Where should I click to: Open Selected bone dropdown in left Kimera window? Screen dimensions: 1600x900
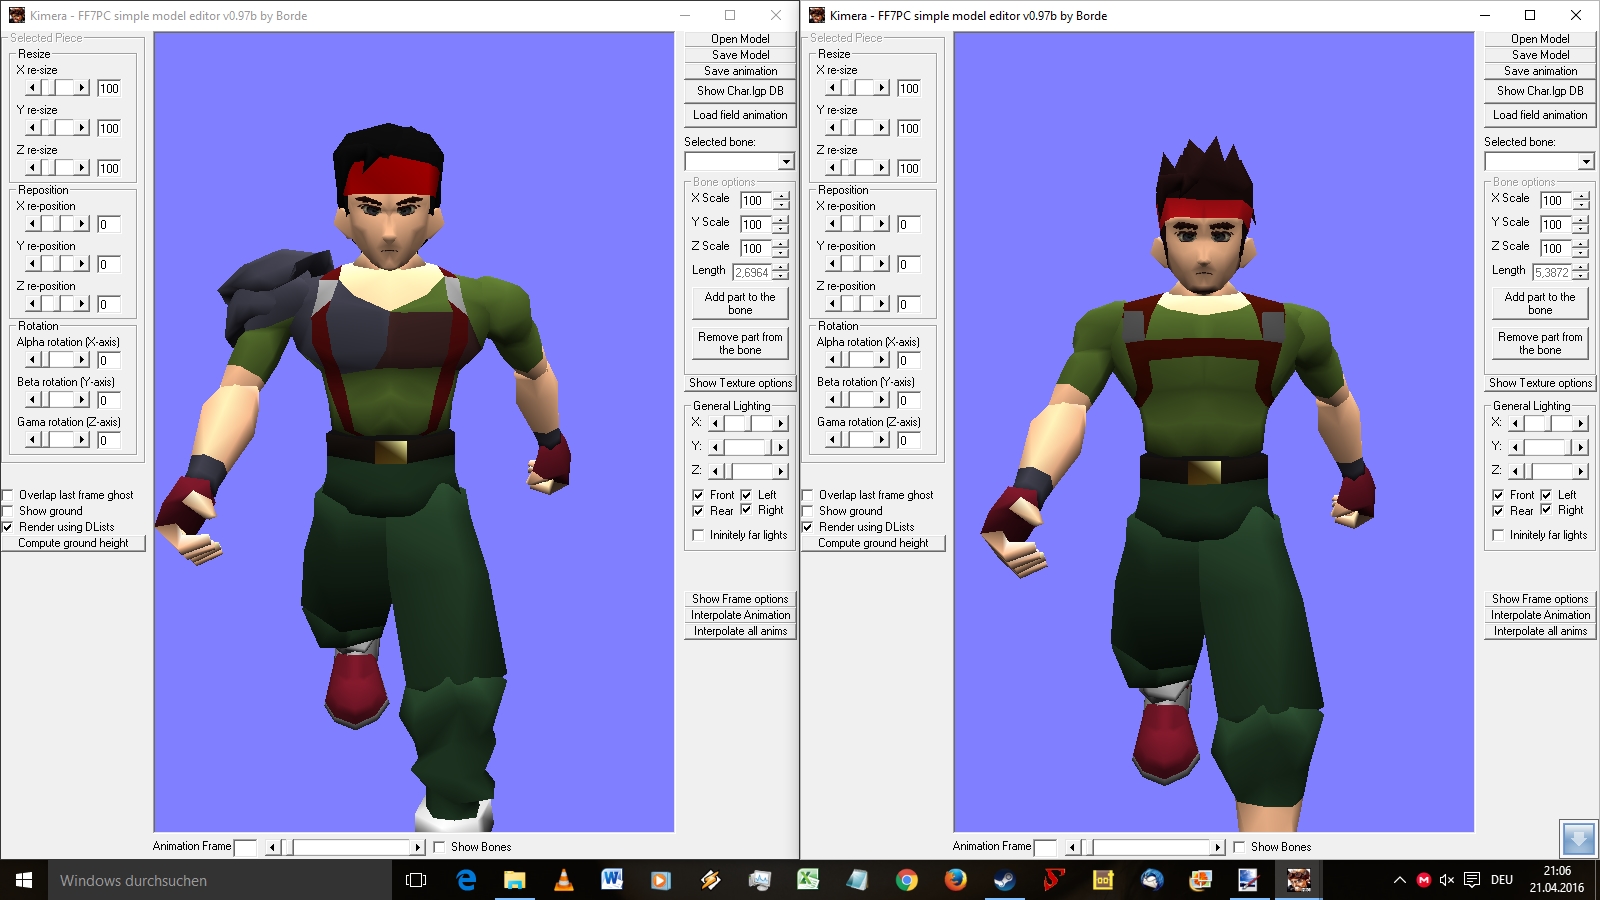click(786, 162)
